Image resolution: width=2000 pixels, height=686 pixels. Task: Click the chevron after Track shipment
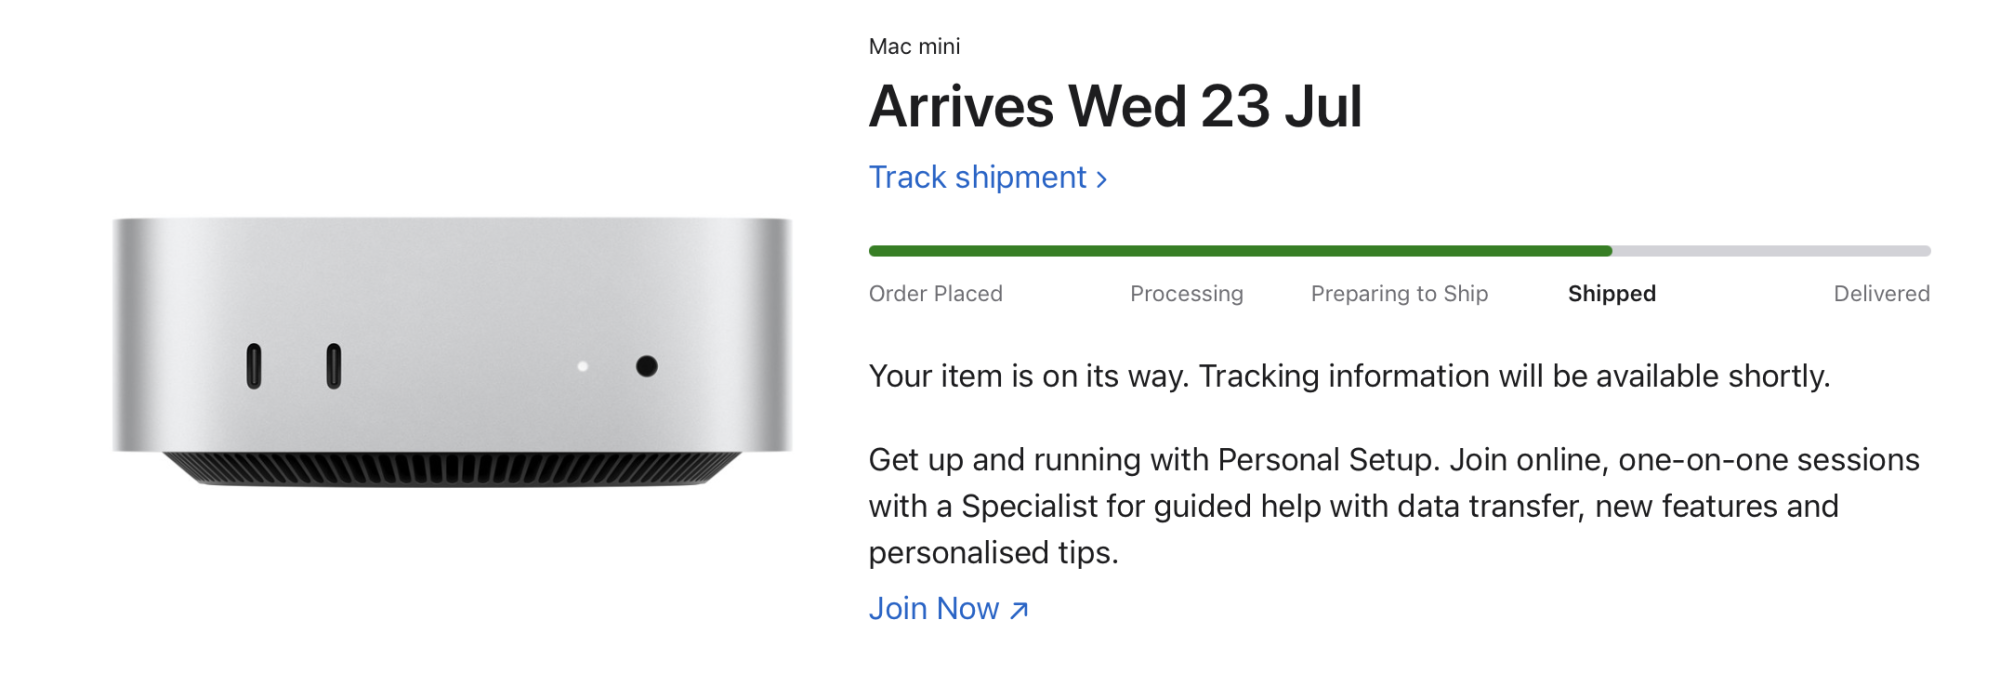tap(1101, 177)
